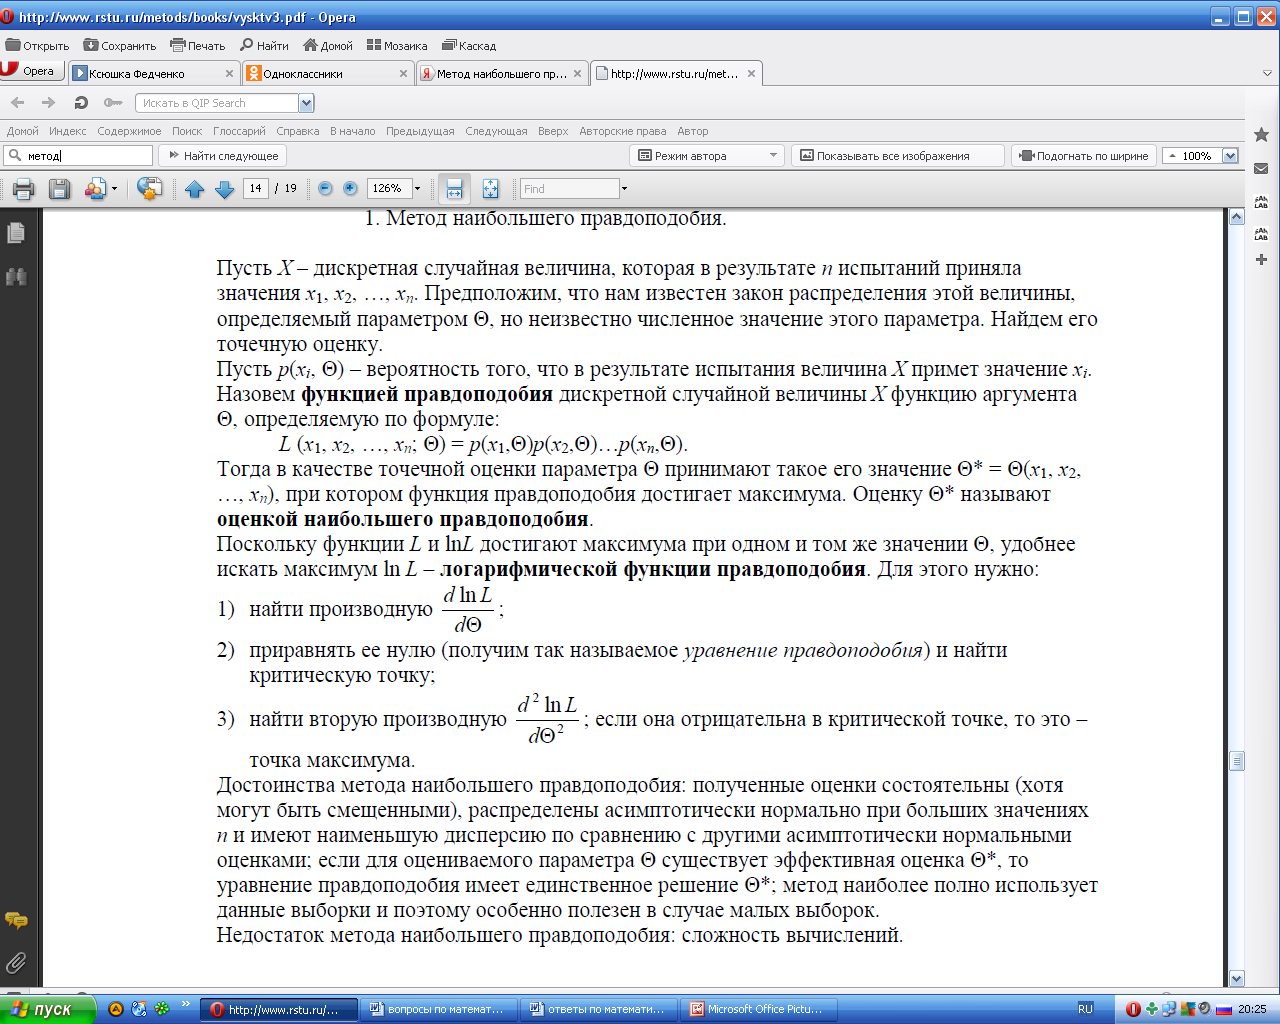The width and height of the screenshot is (1280, 1024).
Task: Toggle fit one full page icon
Action: click(x=490, y=188)
